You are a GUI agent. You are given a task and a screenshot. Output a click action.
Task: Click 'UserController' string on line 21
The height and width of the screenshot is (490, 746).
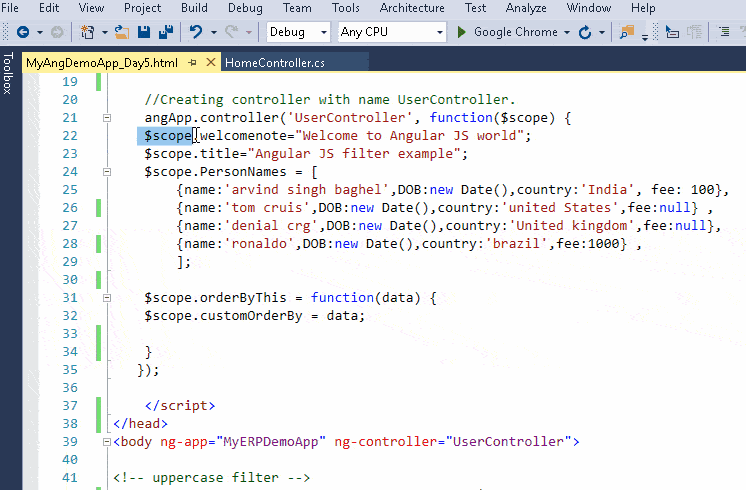tap(350, 118)
